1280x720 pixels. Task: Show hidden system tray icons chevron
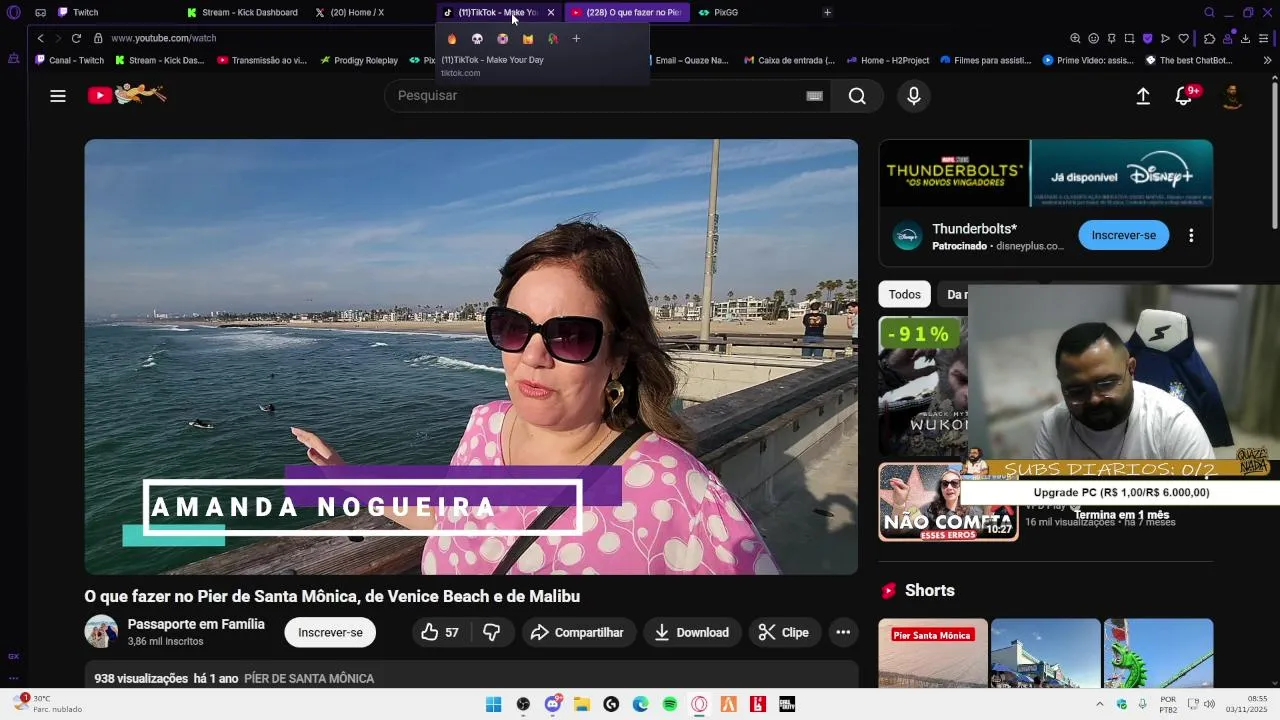coord(1100,704)
